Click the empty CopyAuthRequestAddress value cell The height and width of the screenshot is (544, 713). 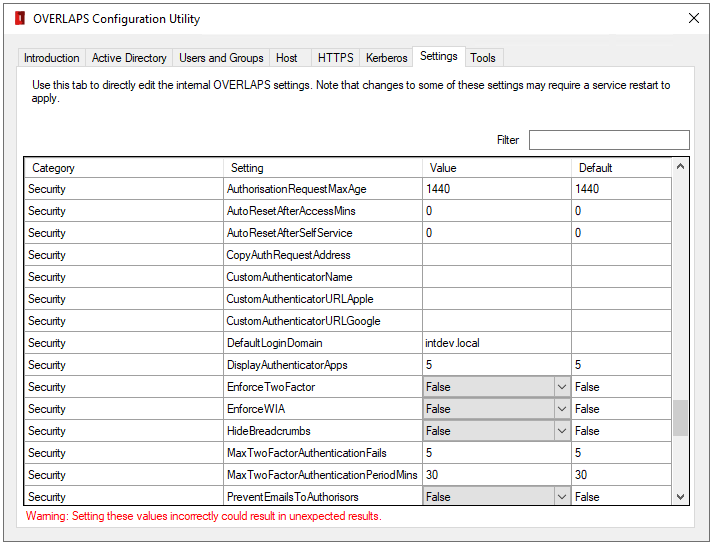497,255
